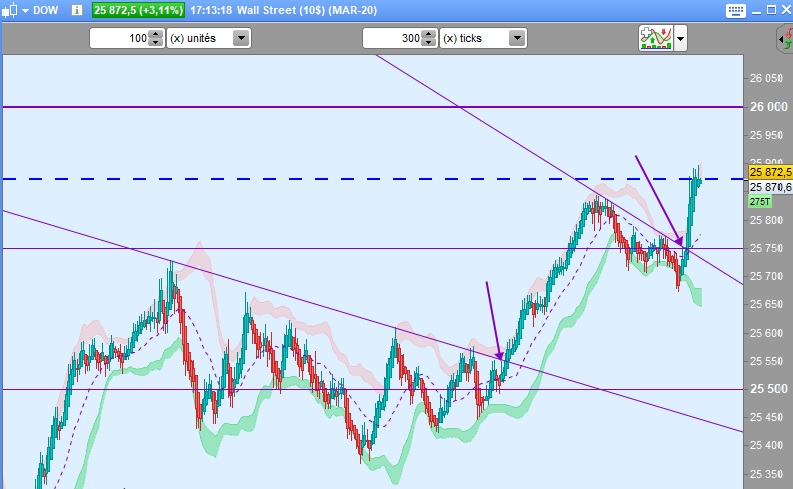
Task: Click the green 25 872,5 (+3,11%) price badge
Action: coord(138,10)
